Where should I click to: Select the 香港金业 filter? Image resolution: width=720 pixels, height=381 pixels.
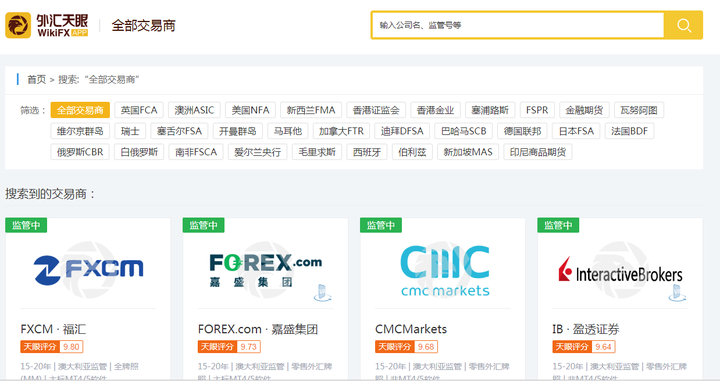(x=435, y=110)
